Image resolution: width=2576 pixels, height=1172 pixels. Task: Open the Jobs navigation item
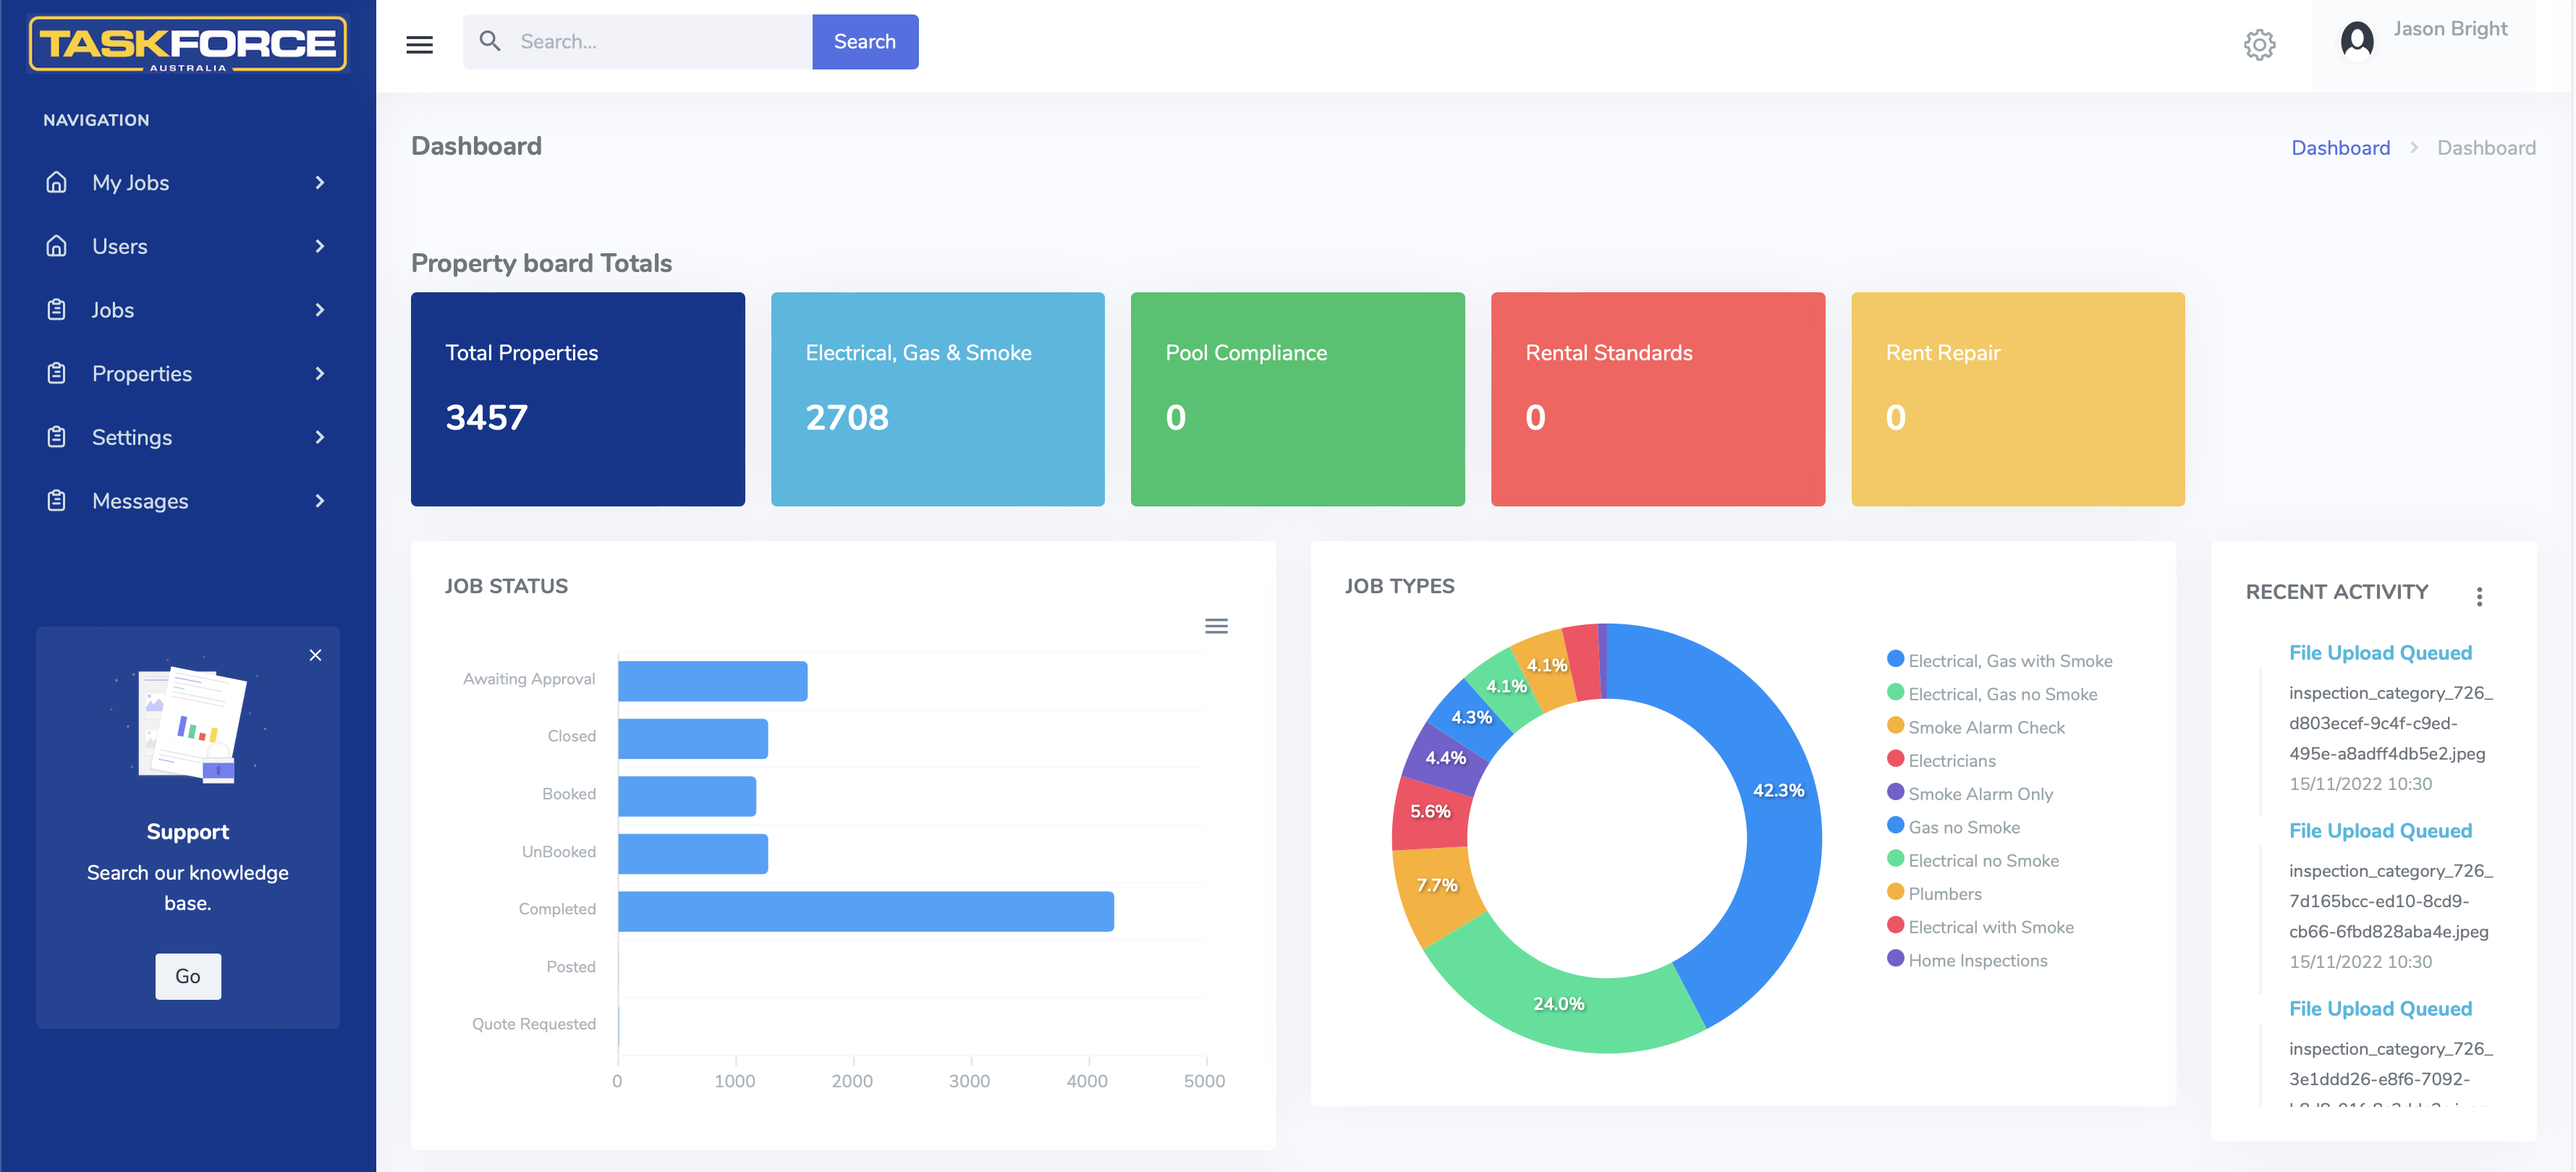tap(113, 310)
